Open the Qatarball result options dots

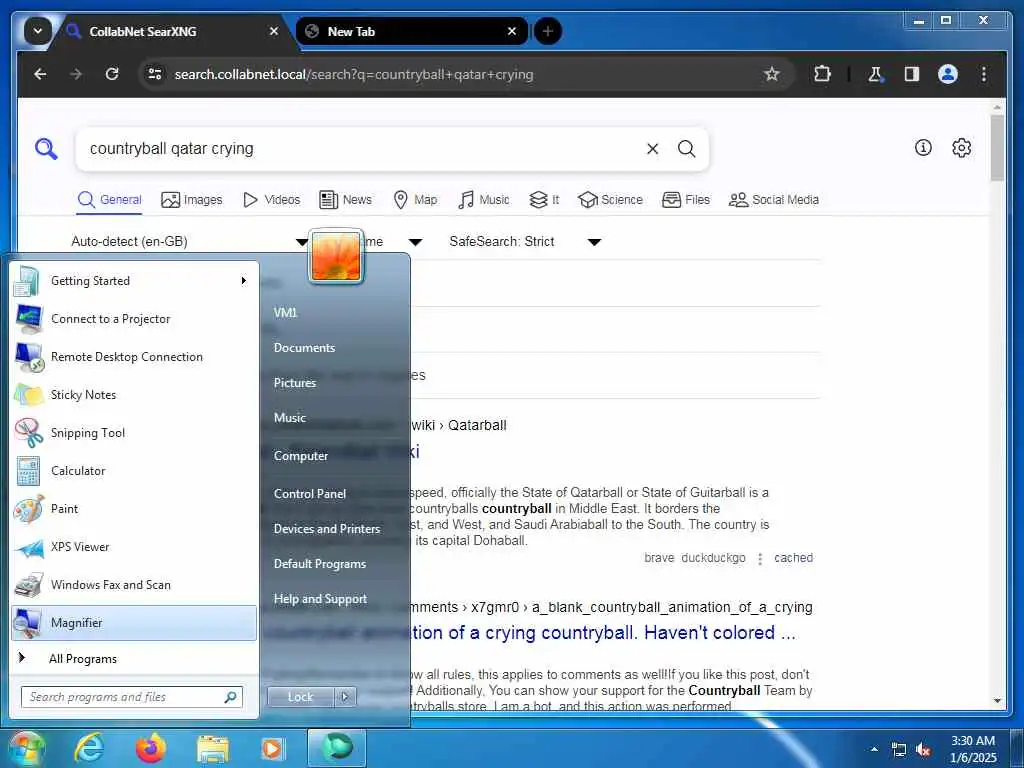click(760, 558)
